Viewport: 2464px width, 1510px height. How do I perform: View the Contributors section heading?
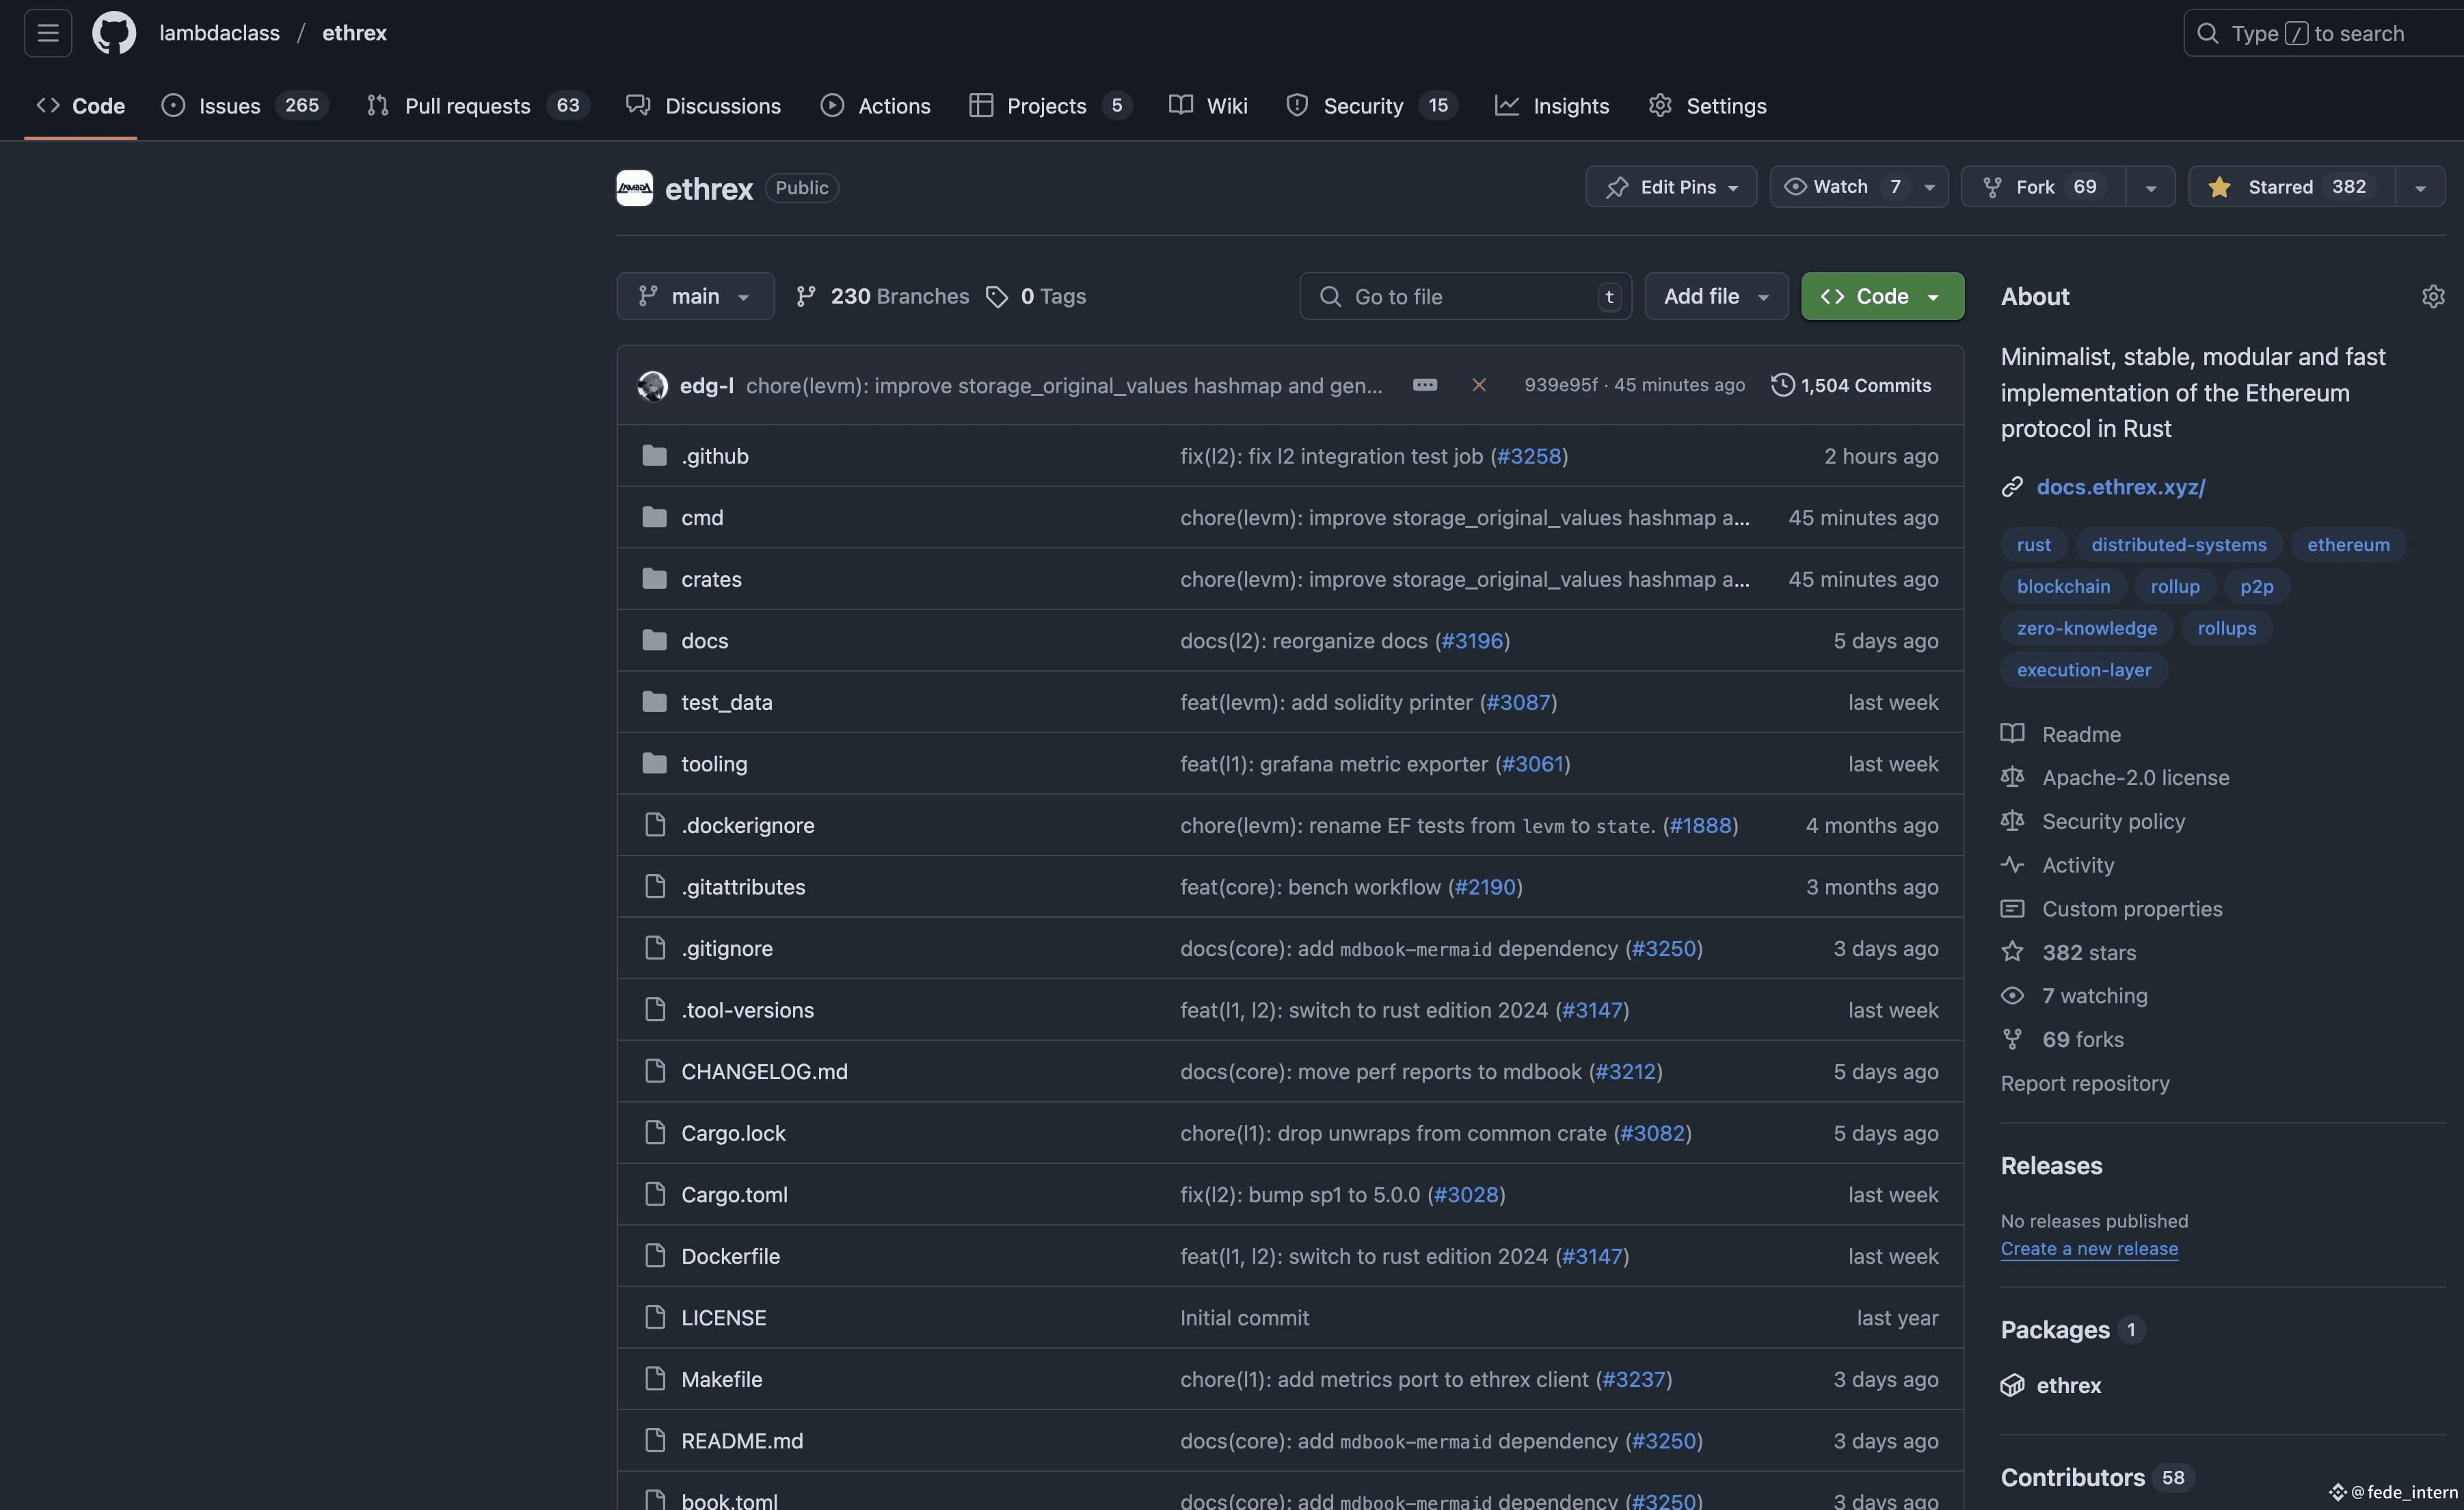(x=2072, y=1478)
